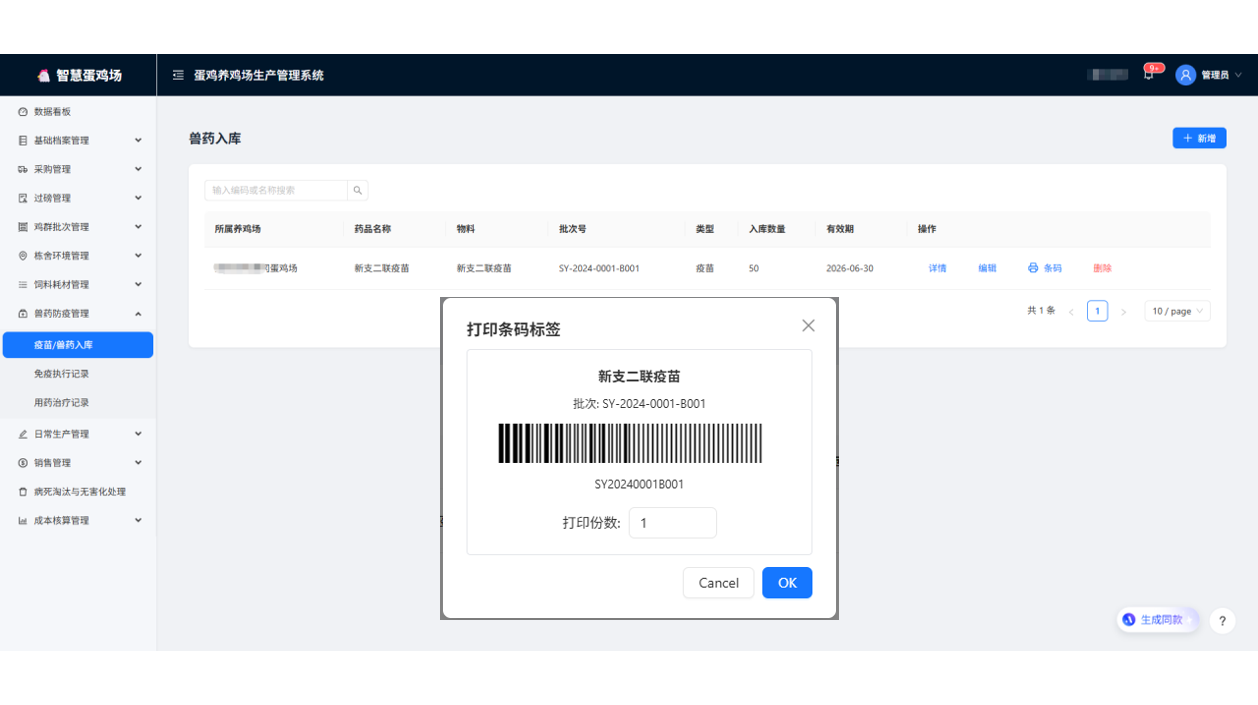The image size is (1258, 705).
Task: Open the 10 / page dropdown
Action: (x=1177, y=311)
